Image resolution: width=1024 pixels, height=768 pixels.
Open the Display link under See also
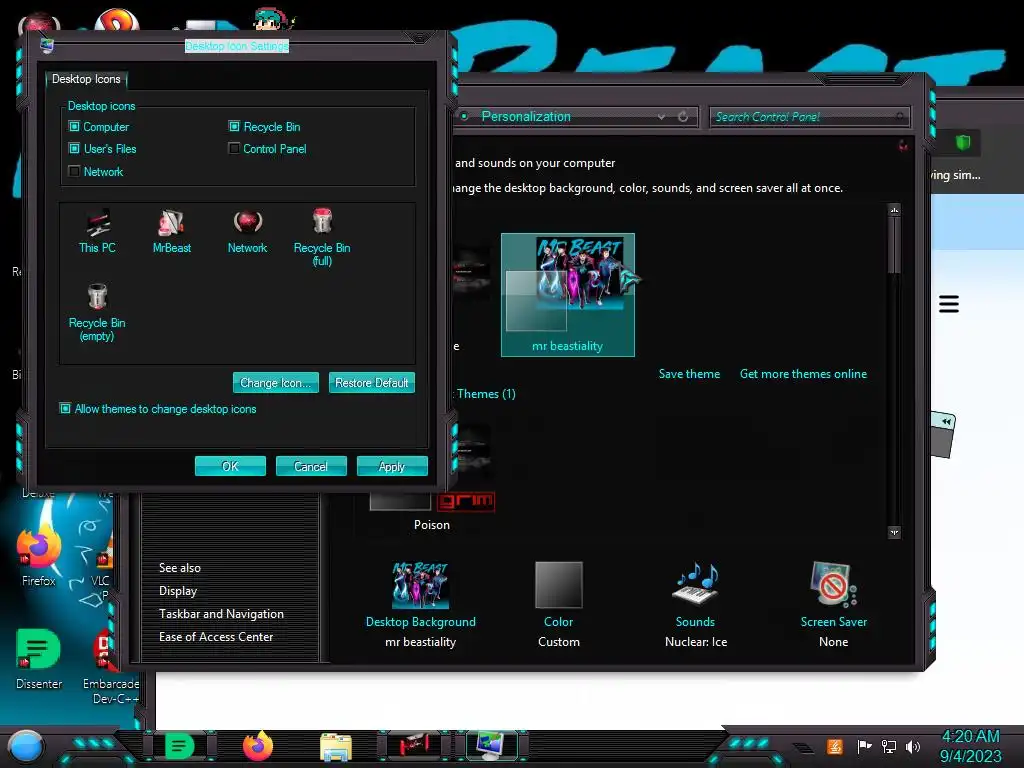point(178,591)
